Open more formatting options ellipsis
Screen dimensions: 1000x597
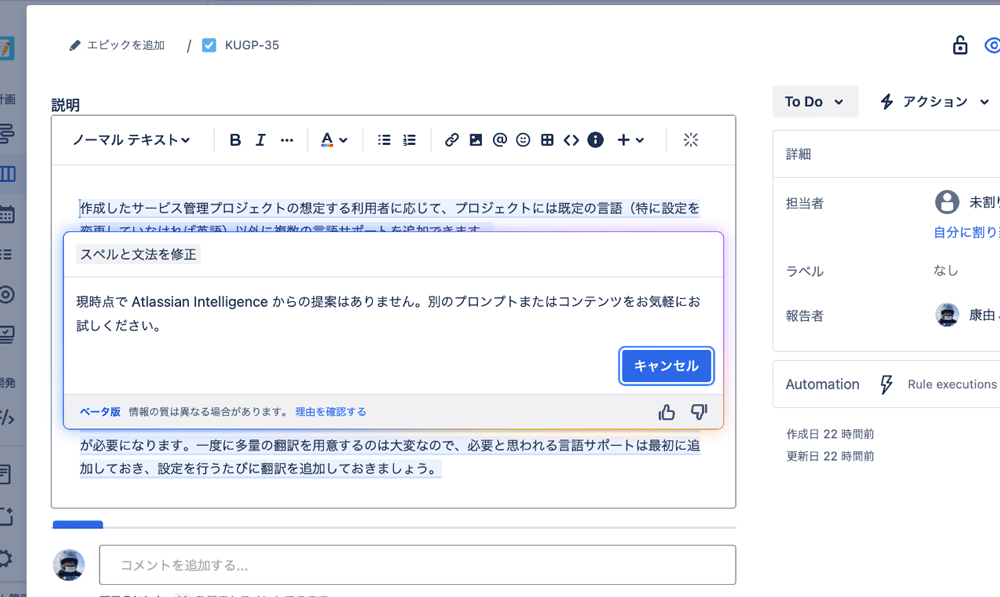point(287,140)
